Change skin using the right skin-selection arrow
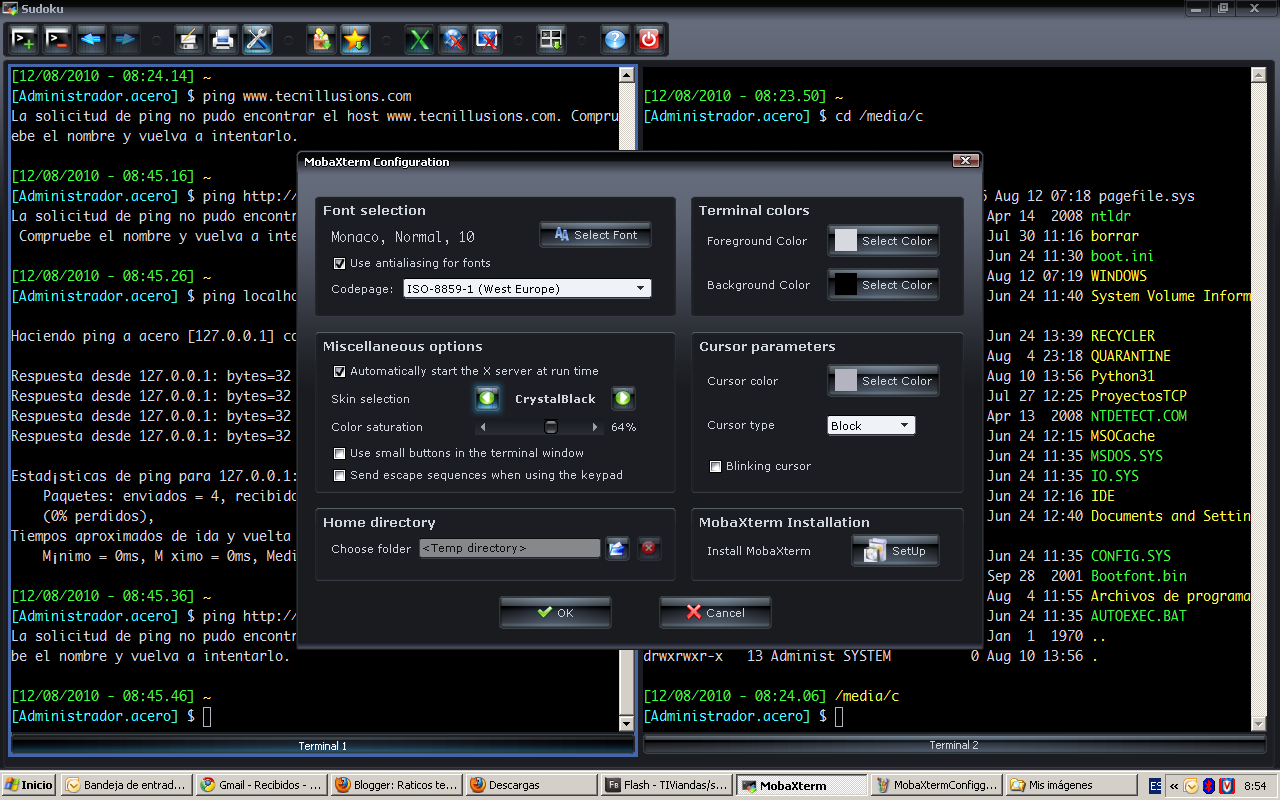This screenshot has height=800, width=1280. coord(623,398)
